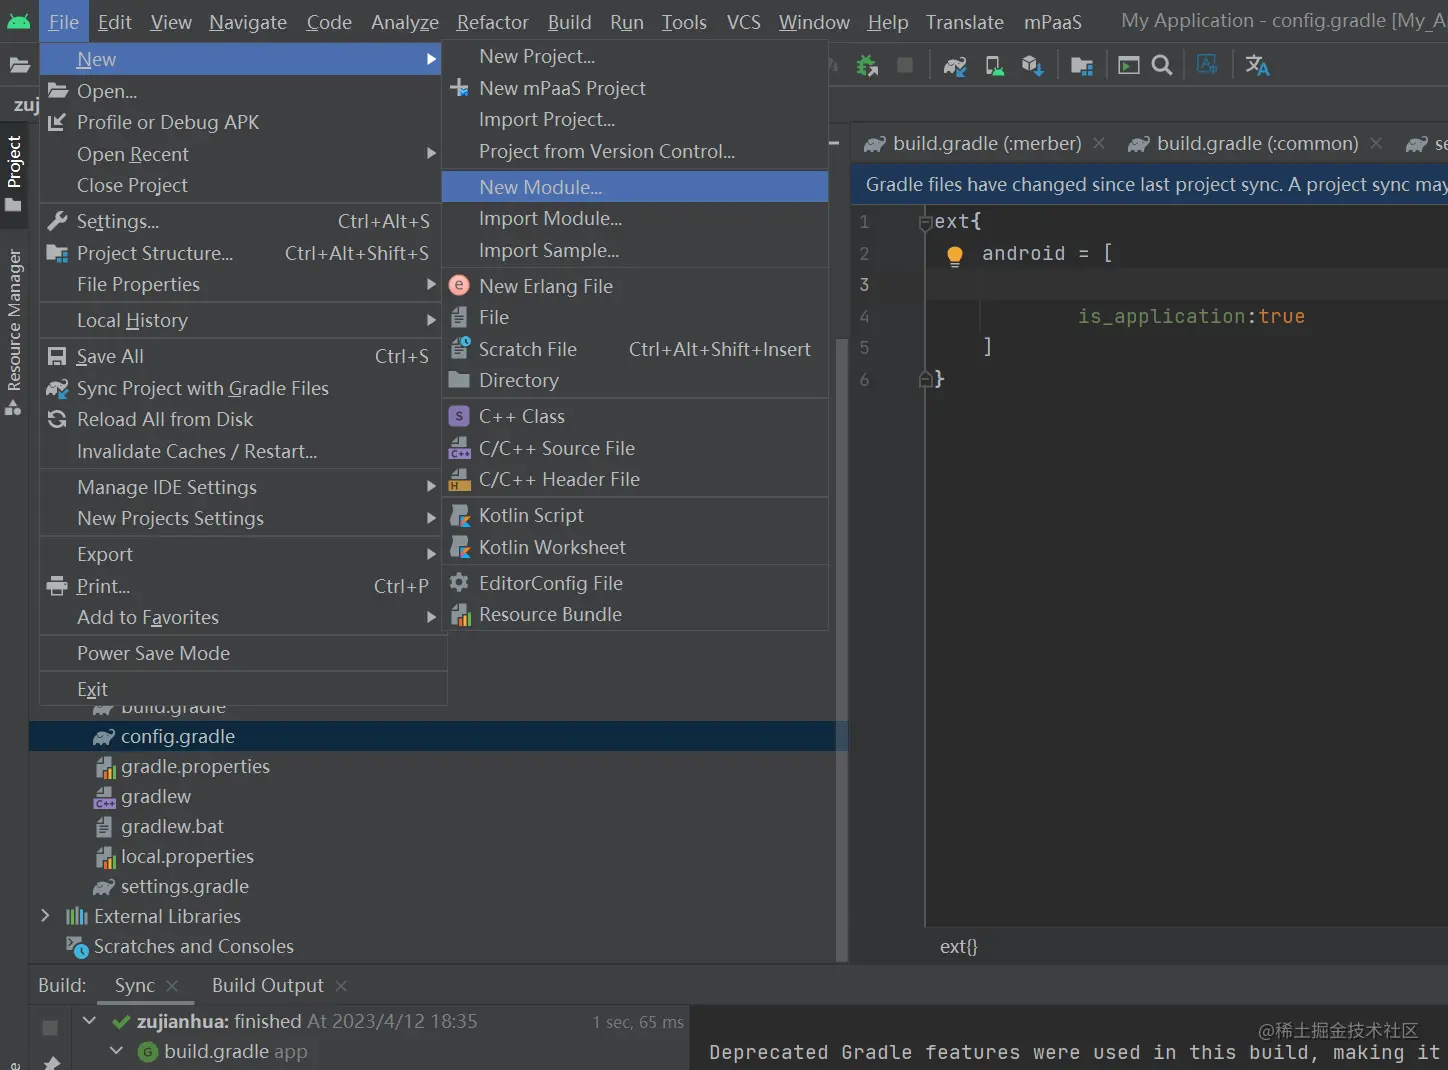This screenshot has width=1448, height=1070.
Task: Click ext{} breadcrumb below the editor
Action: pyautogui.click(x=958, y=946)
